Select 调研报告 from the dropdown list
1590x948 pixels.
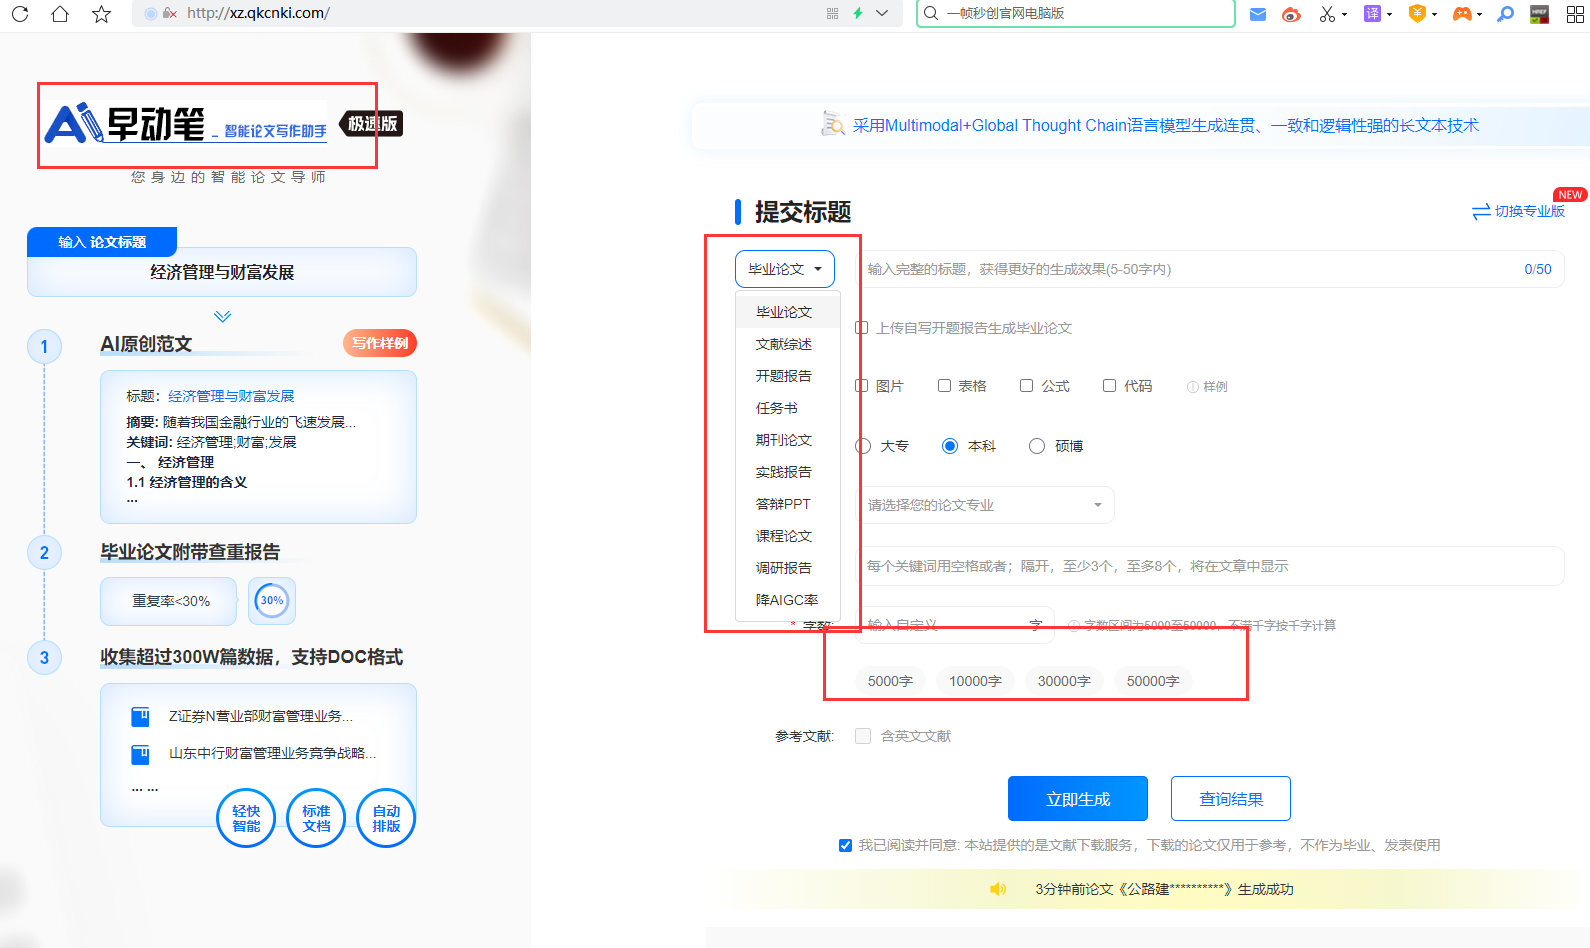[x=787, y=568]
